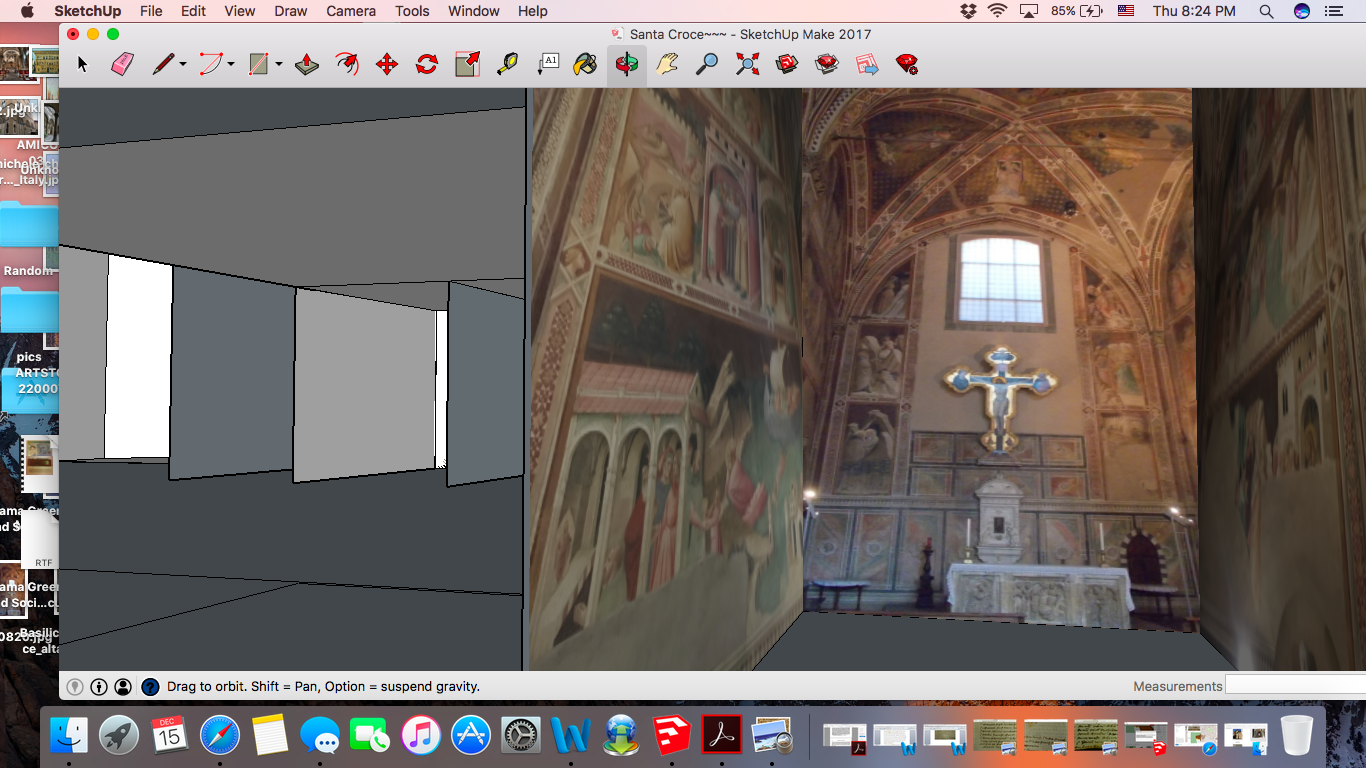Select the Pan hand tool

(x=667, y=65)
